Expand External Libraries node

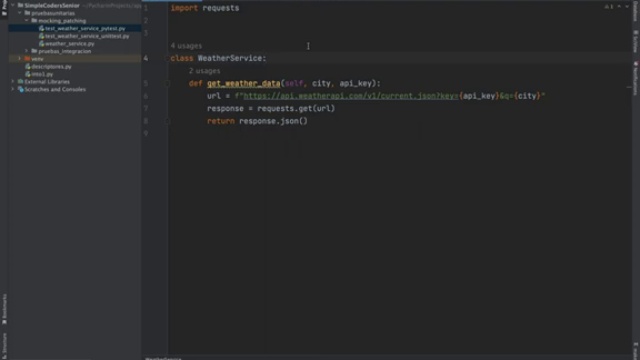[13, 82]
